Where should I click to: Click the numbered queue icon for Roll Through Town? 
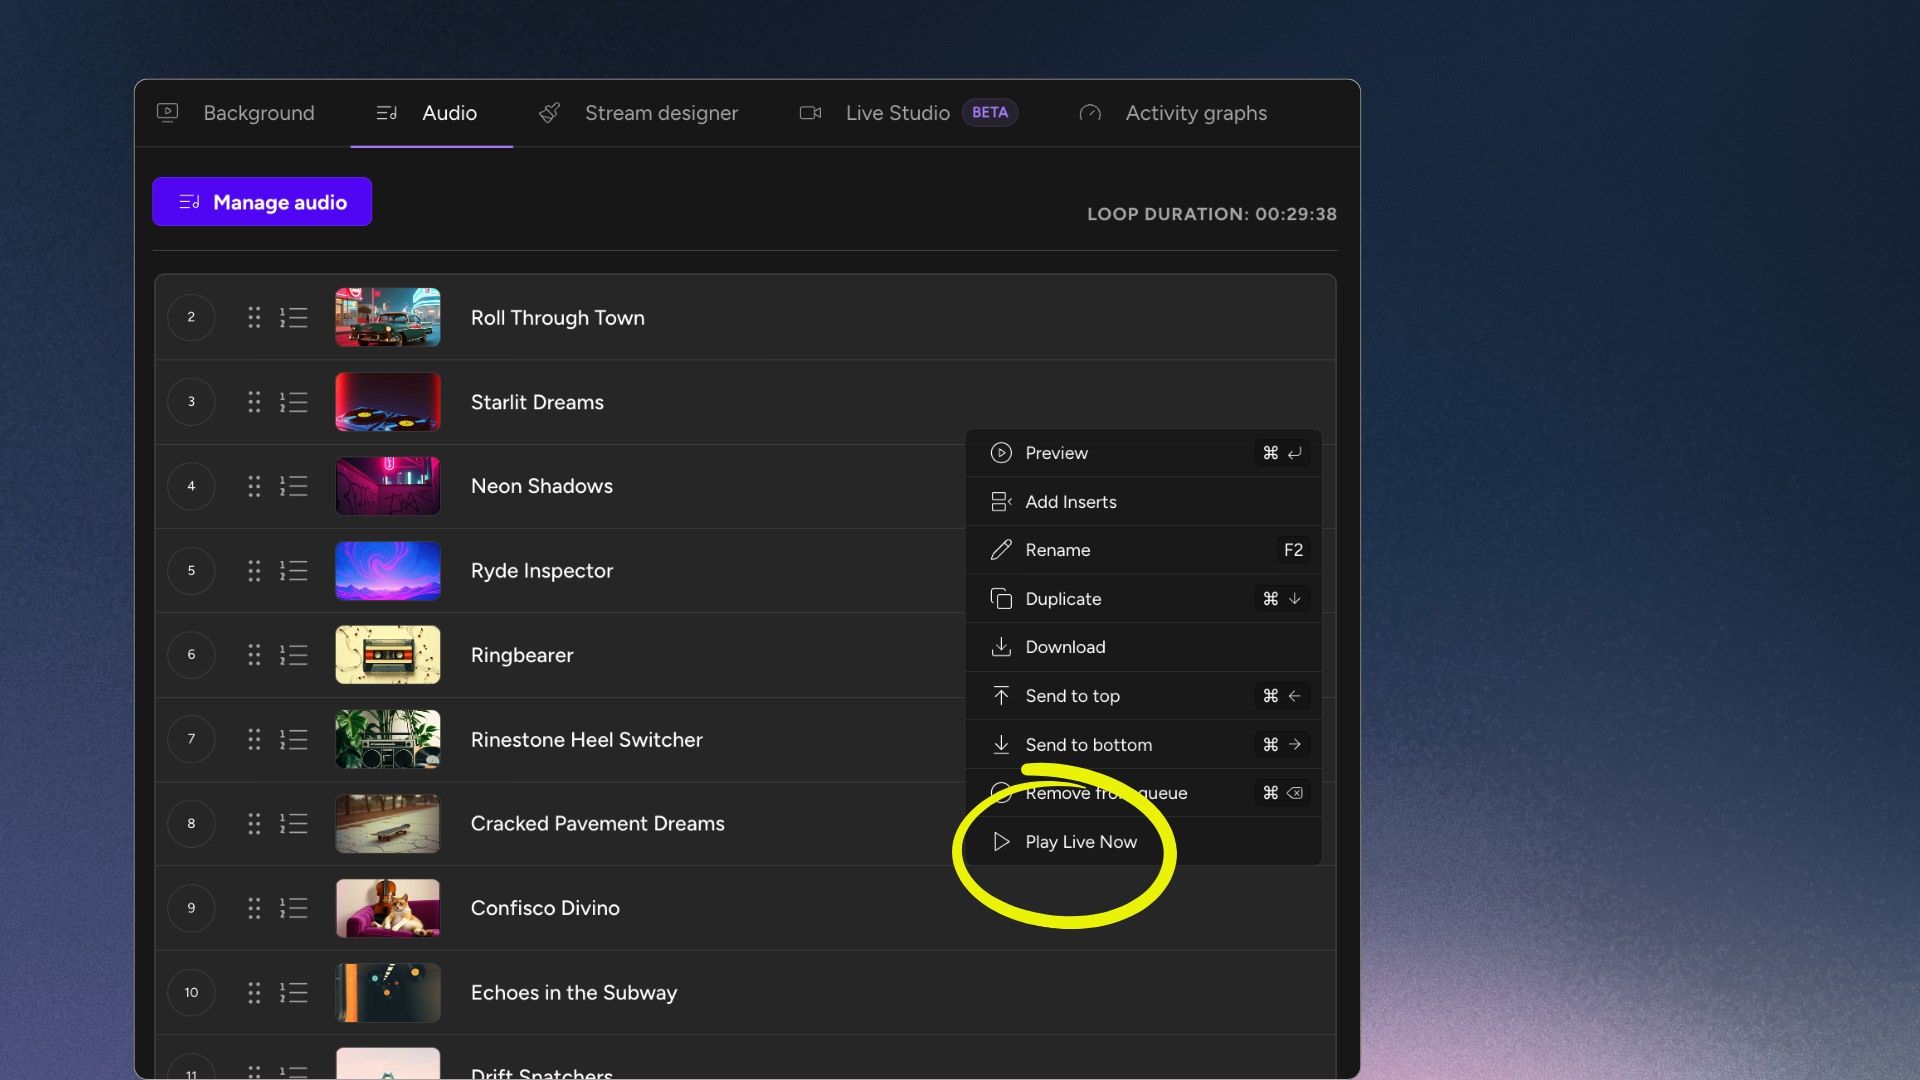pyautogui.click(x=294, y=317)
